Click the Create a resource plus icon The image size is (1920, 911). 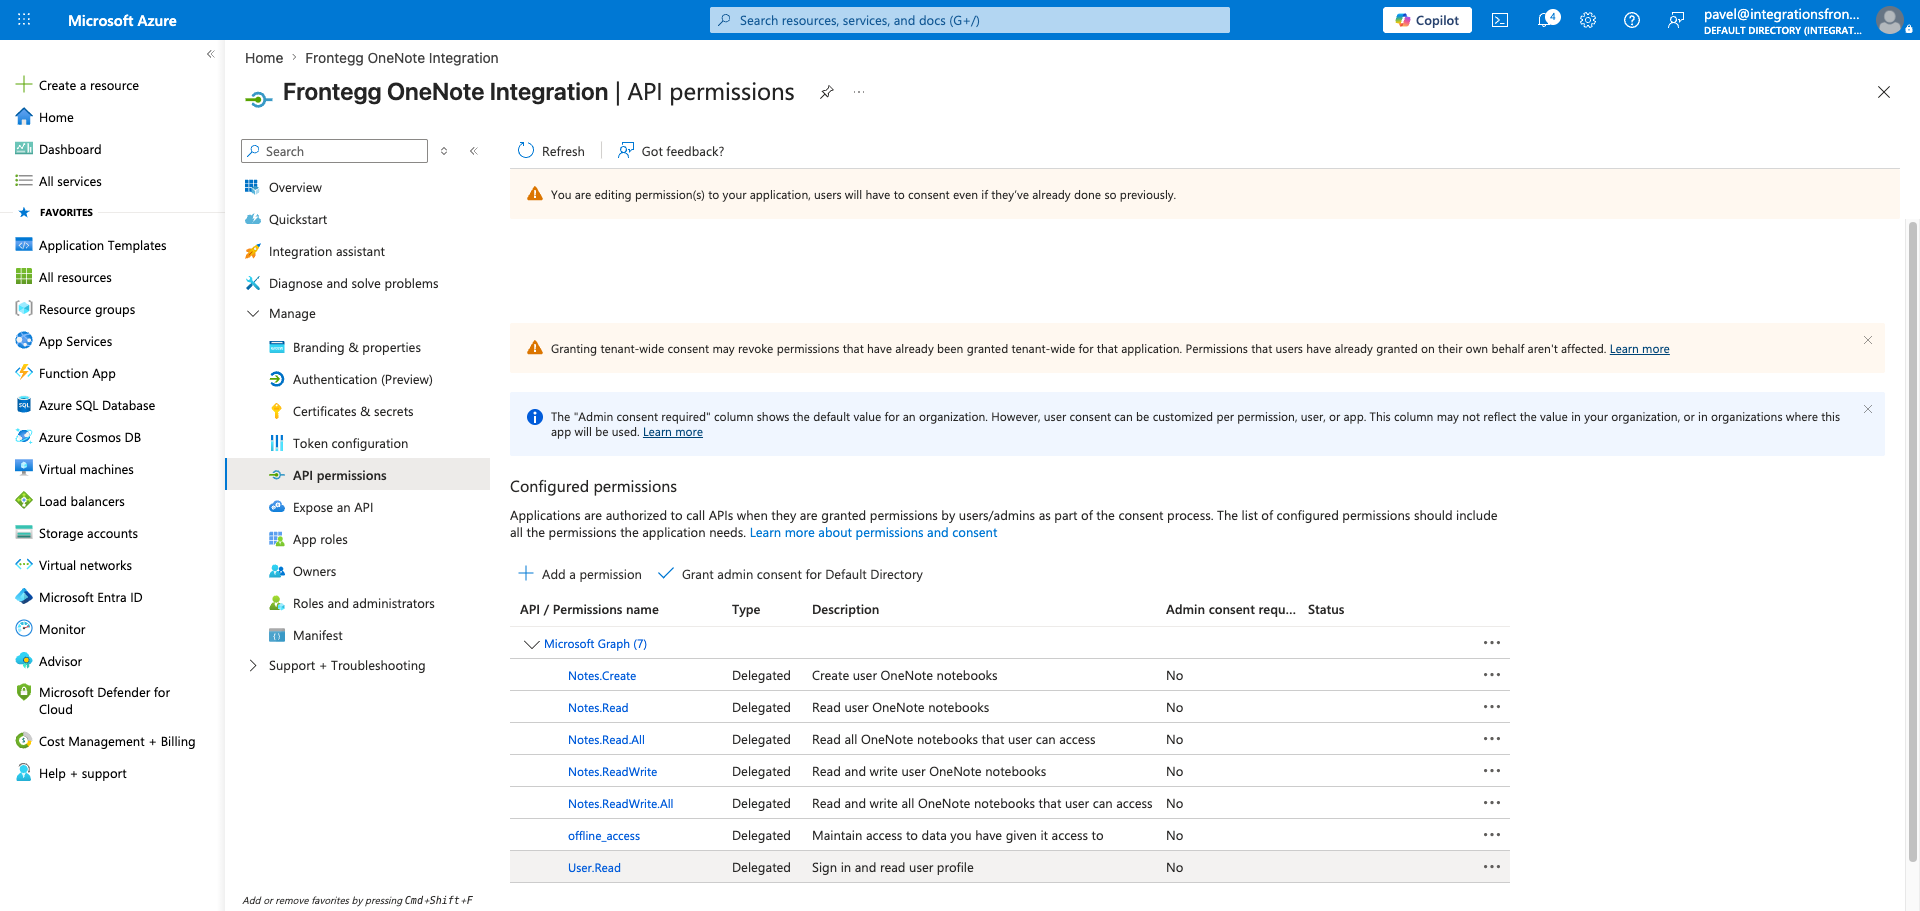pyautogui.click(x=24, y=85)
